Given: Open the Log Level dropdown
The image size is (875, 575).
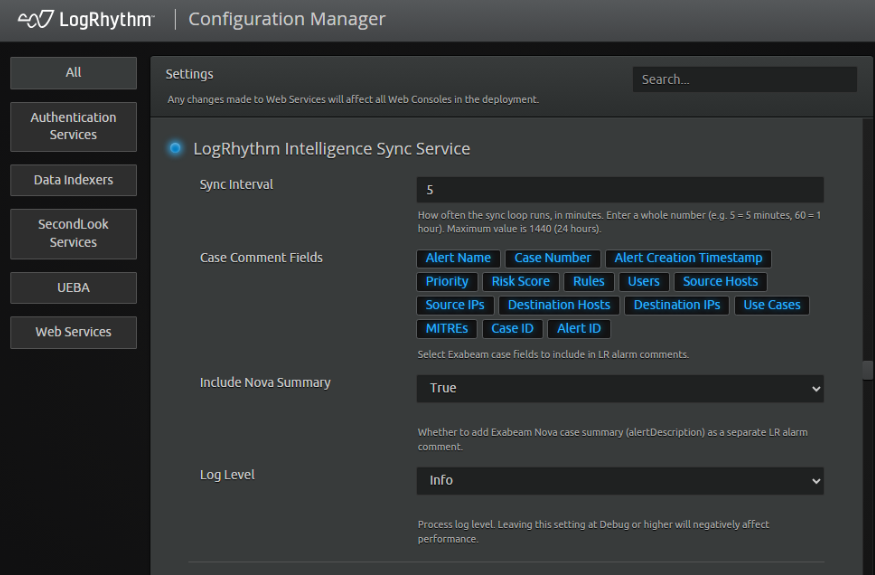Looking at the screenshot, I should point(620,480).
